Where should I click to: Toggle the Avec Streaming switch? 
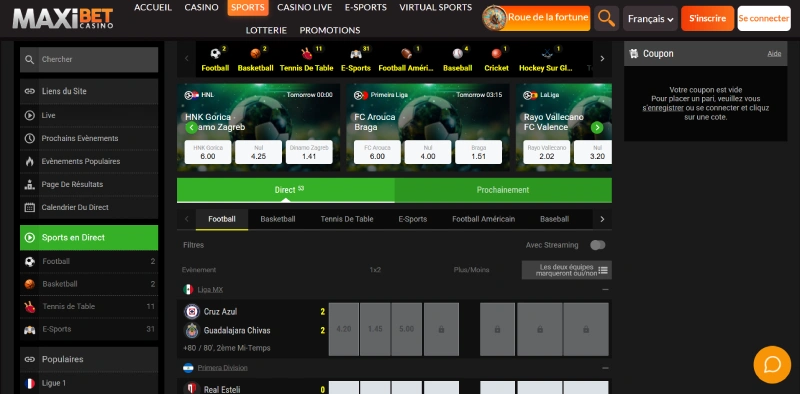pos(597,245)
